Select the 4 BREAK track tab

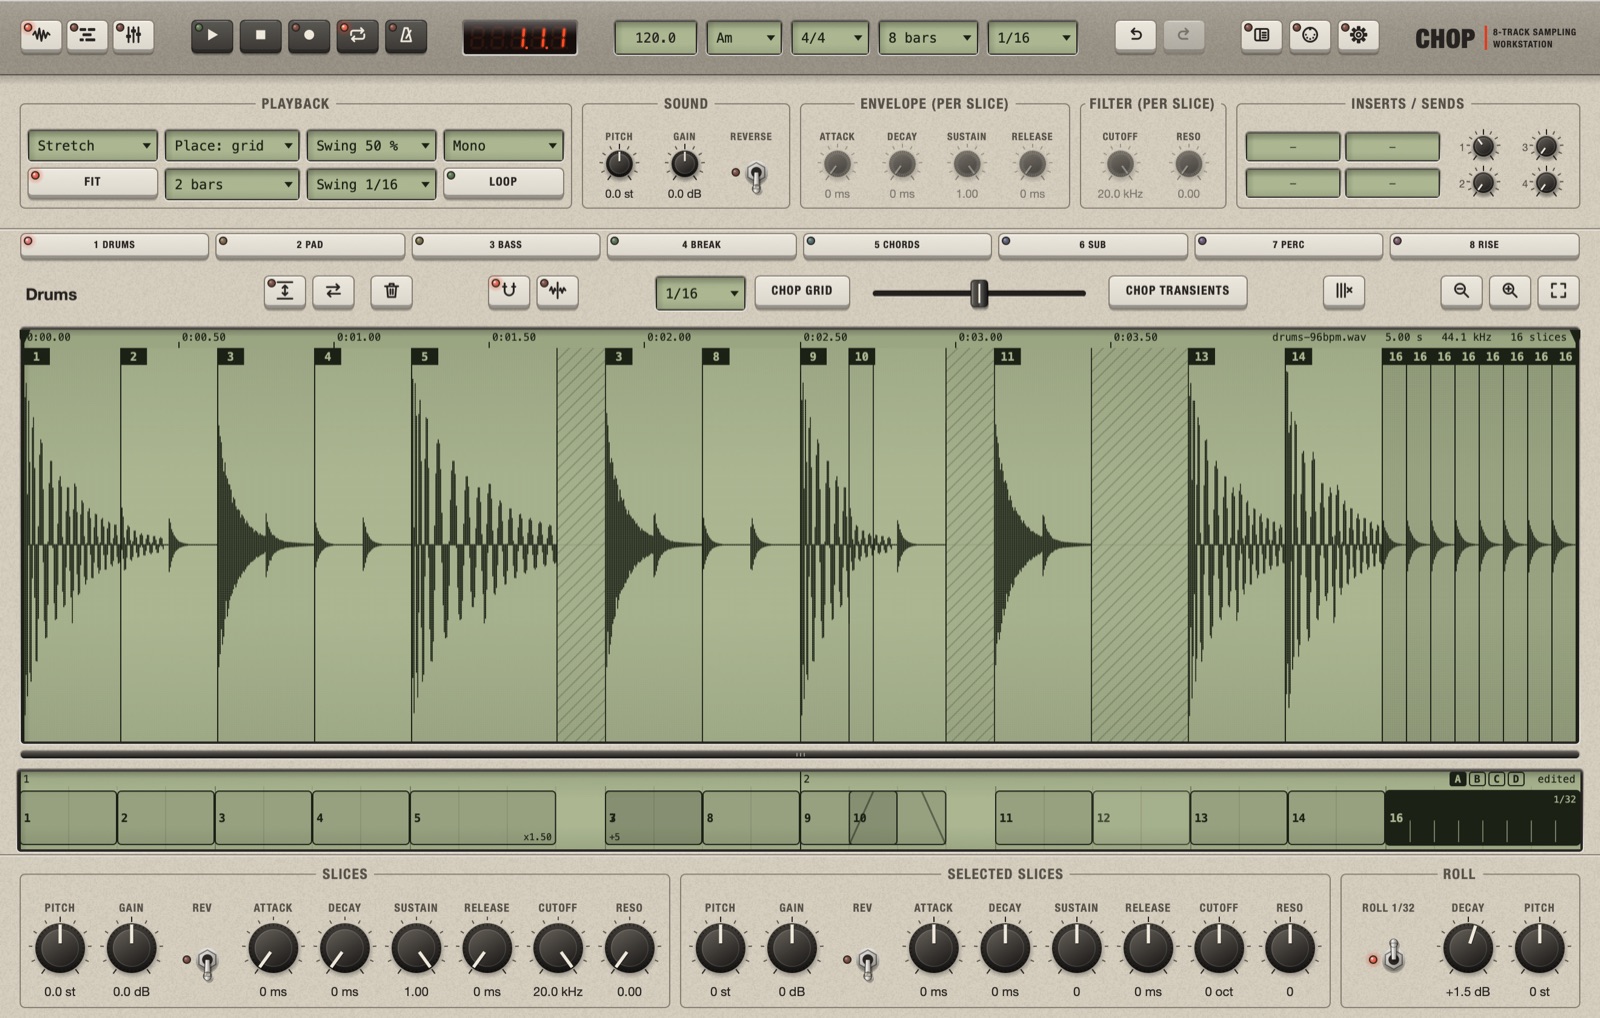click(x=701, y=245)
